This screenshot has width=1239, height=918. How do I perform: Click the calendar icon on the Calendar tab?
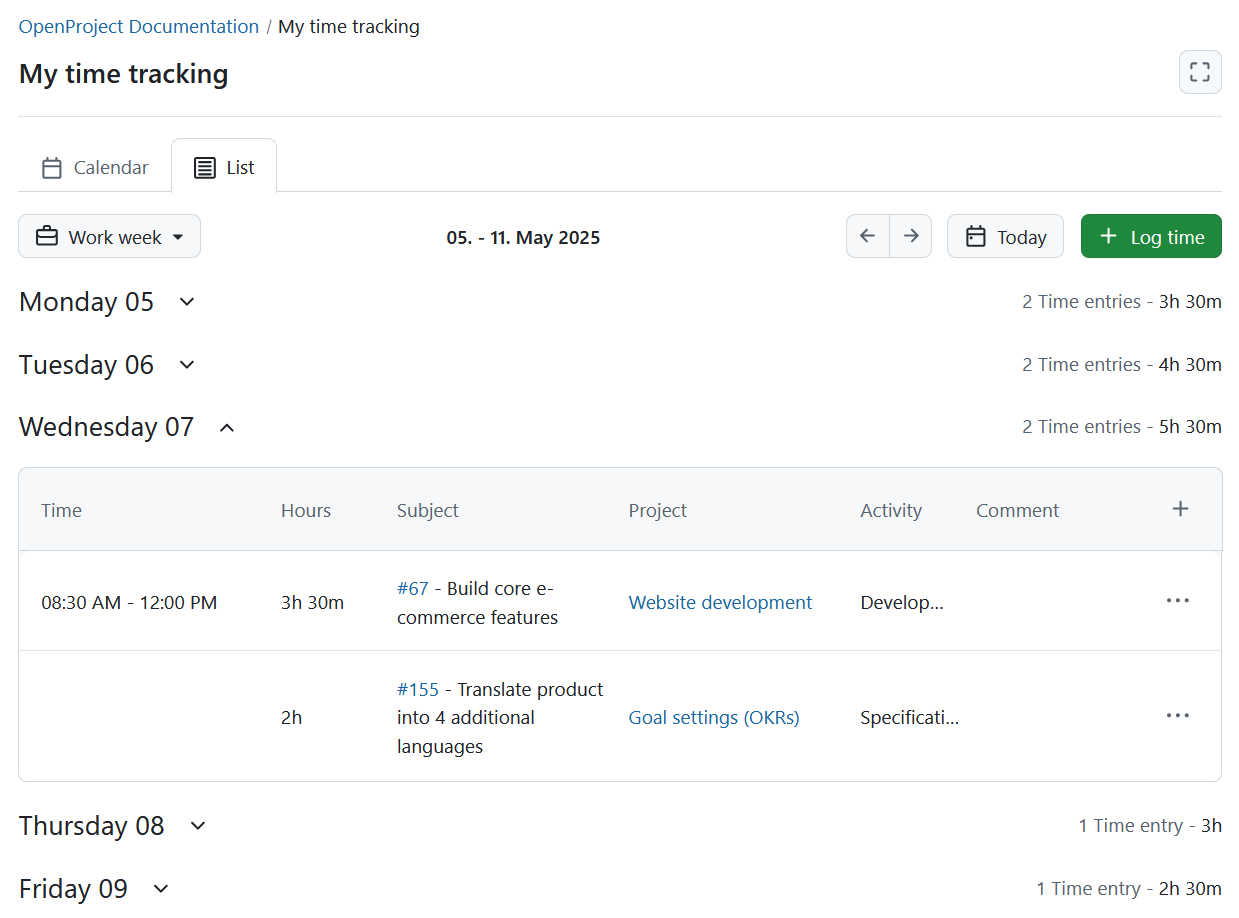click(x=51, y=167)
